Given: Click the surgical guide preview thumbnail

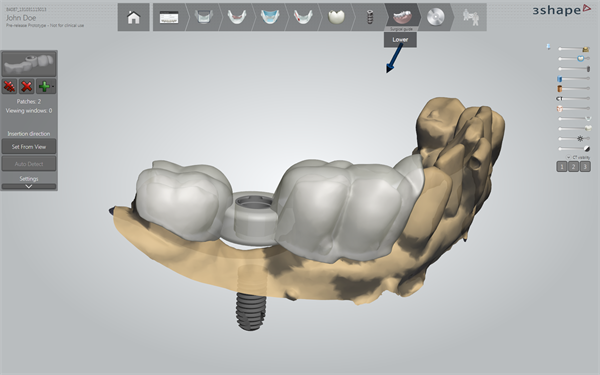Looking at the screenshot, I should click(x=29, y=64).
